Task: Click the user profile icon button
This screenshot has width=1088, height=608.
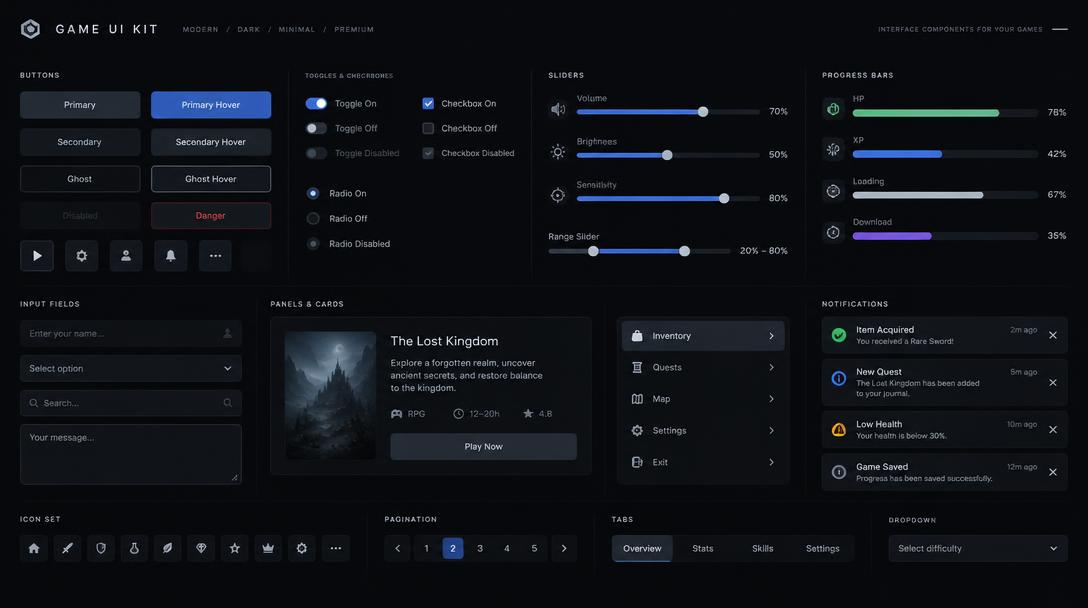Action: coord(126,255)
